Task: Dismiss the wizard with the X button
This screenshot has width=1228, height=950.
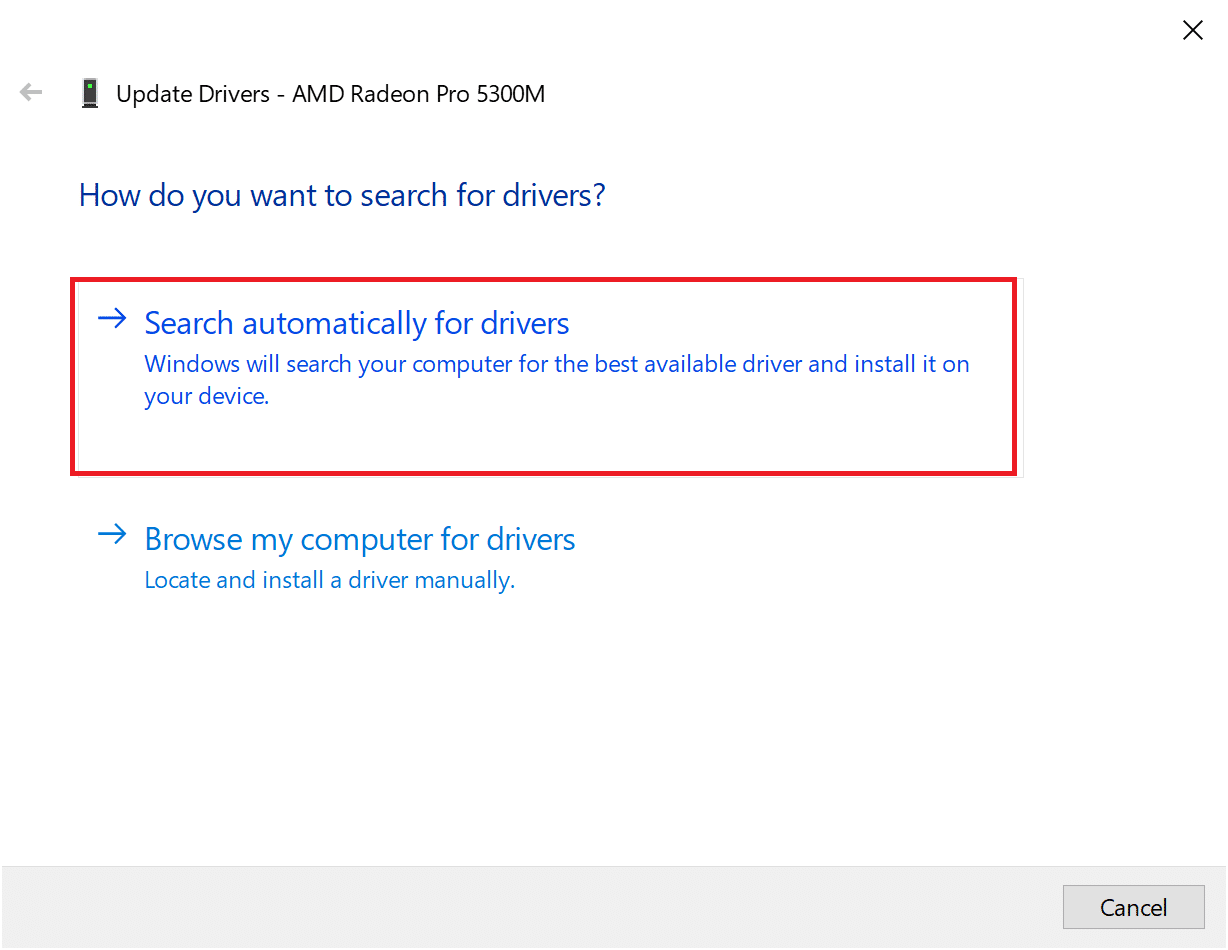Action: pyautogui.click(x=1192, y=30)
